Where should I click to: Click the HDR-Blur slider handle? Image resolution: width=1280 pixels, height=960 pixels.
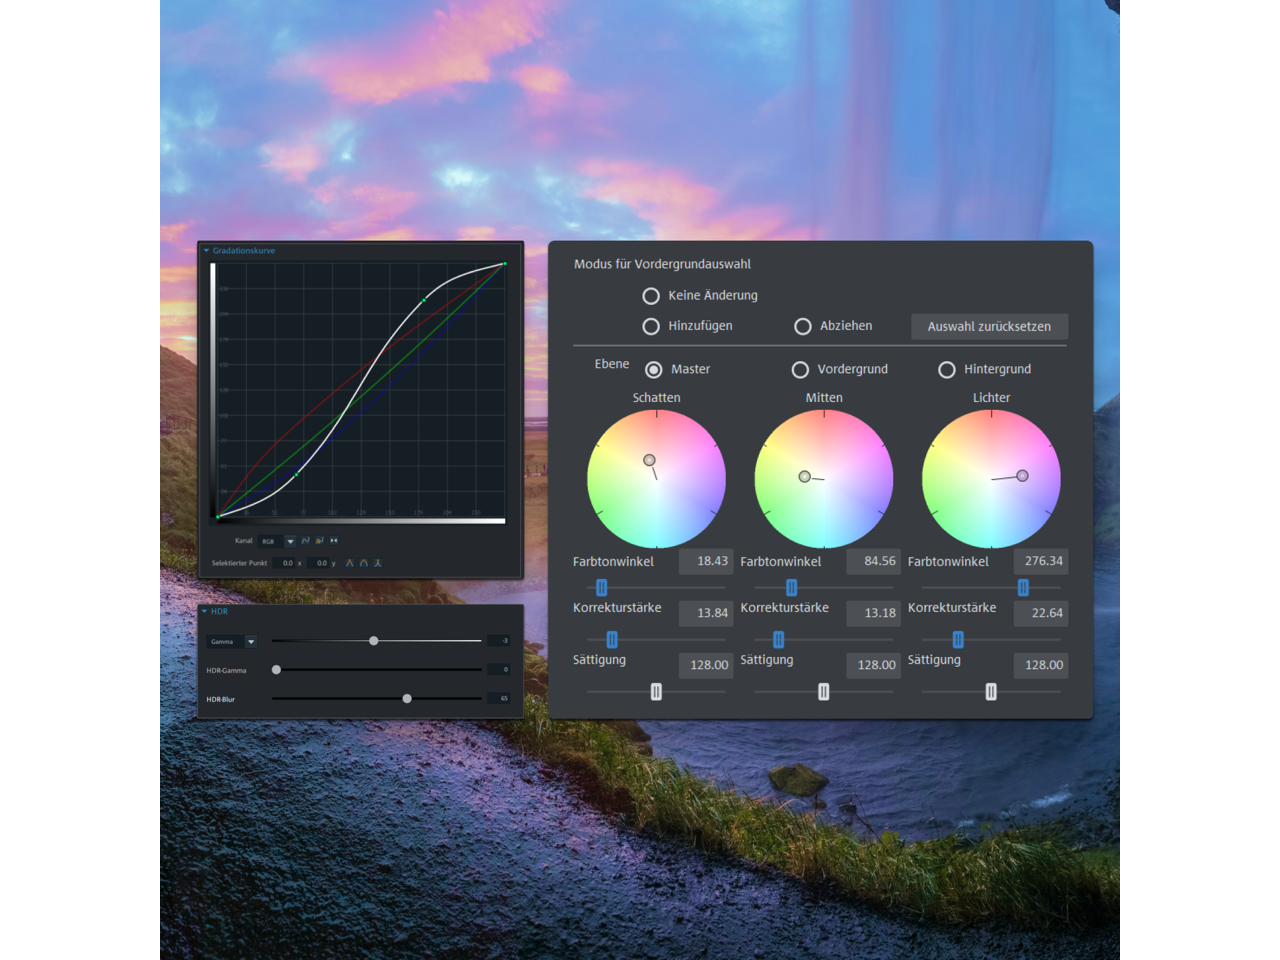click(407, 699)
